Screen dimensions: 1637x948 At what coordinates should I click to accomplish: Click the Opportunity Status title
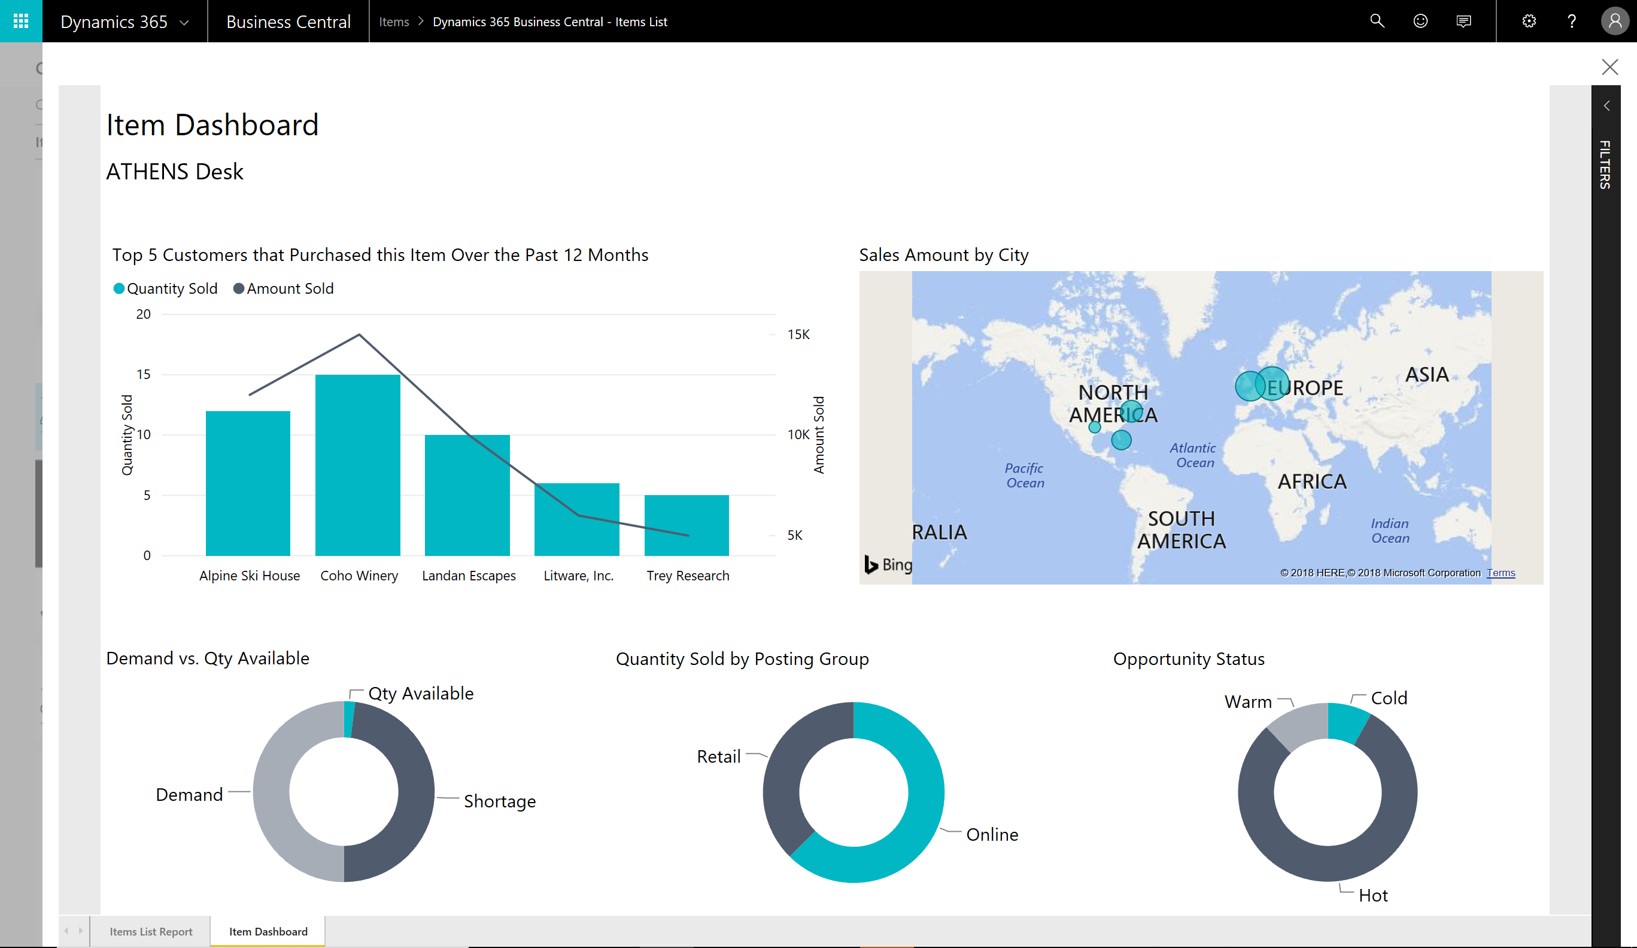pyautogui.click(x=1189, y=659)
